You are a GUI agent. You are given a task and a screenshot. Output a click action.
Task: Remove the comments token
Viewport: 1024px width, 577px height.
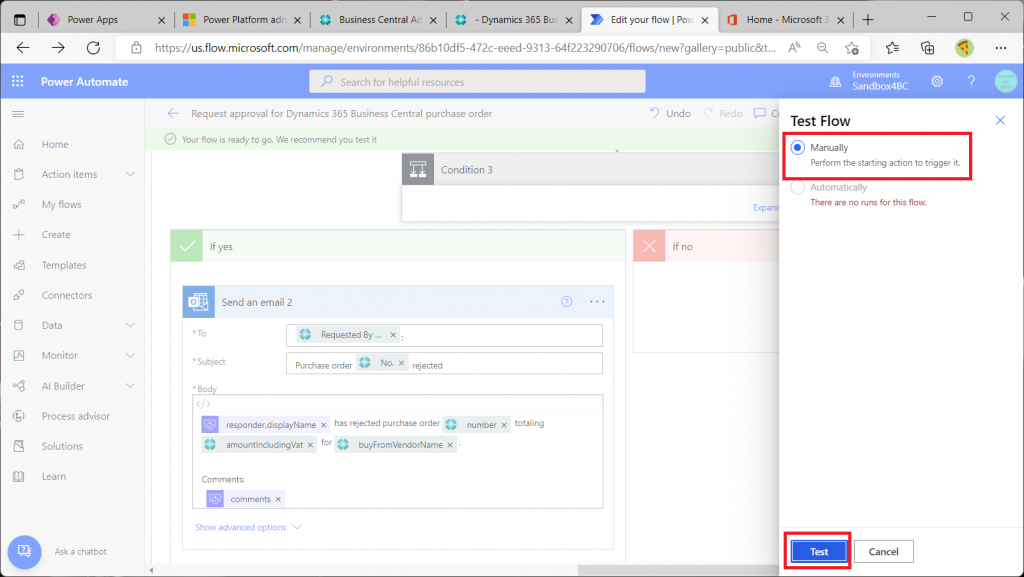click(x=278, y=499)
